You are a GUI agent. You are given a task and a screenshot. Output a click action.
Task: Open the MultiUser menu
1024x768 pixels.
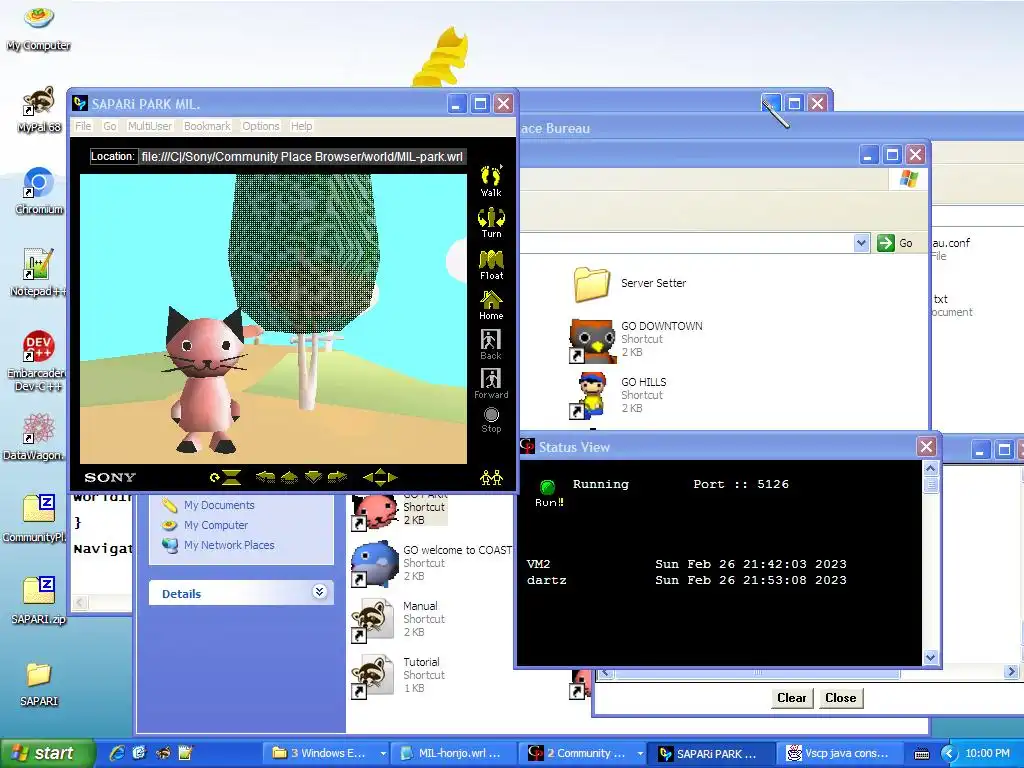(x=150, y=126)
